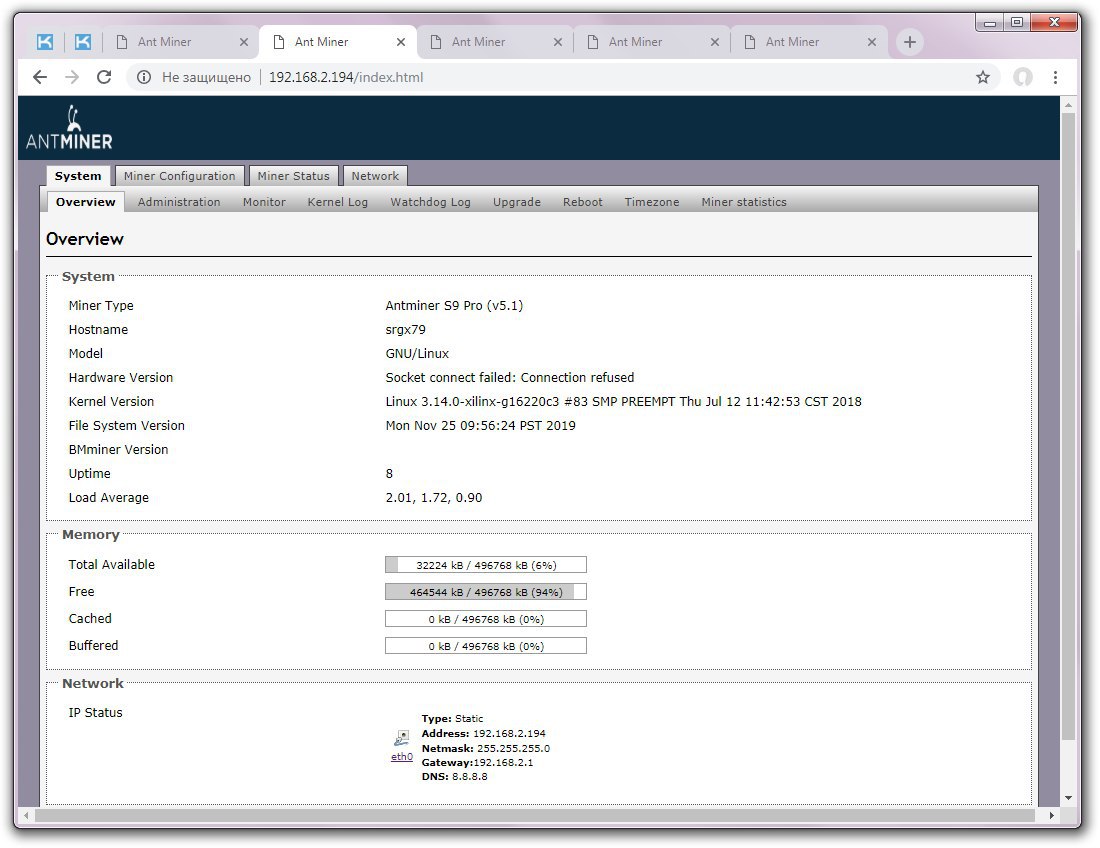Open Miner statistics sub-tab
The width and height of the screenshot is (1100, 848).
click(x=744, y=202)
